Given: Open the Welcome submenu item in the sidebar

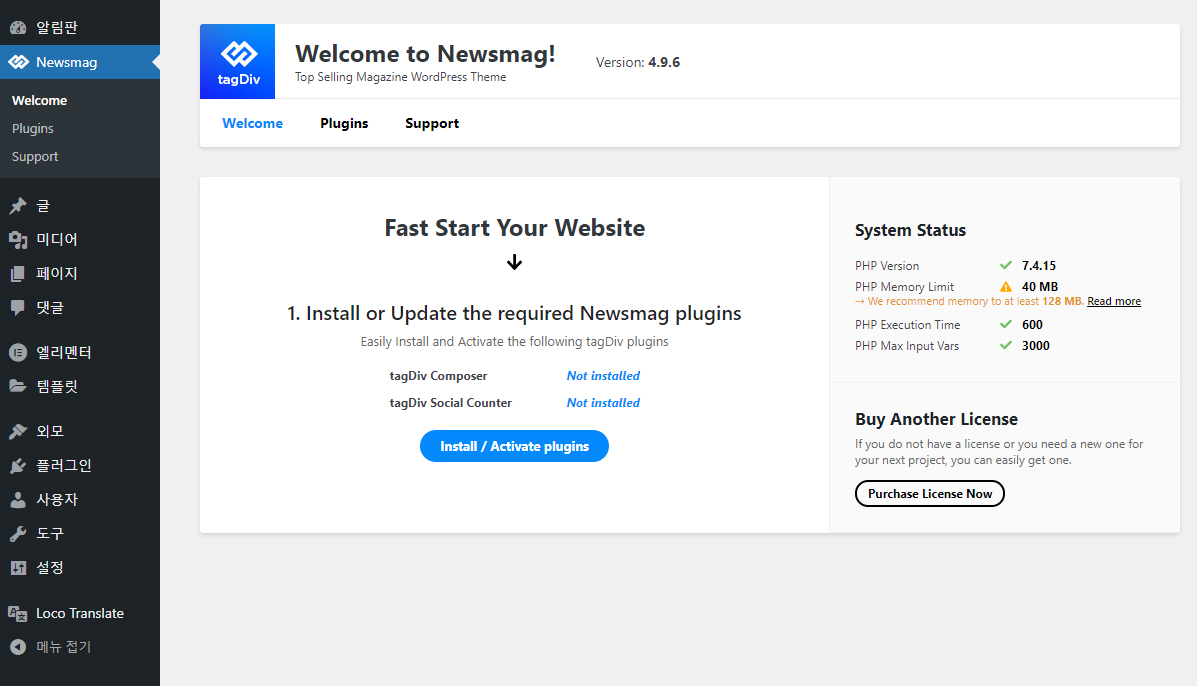Looking at the screenshot, I should [40, 100].
